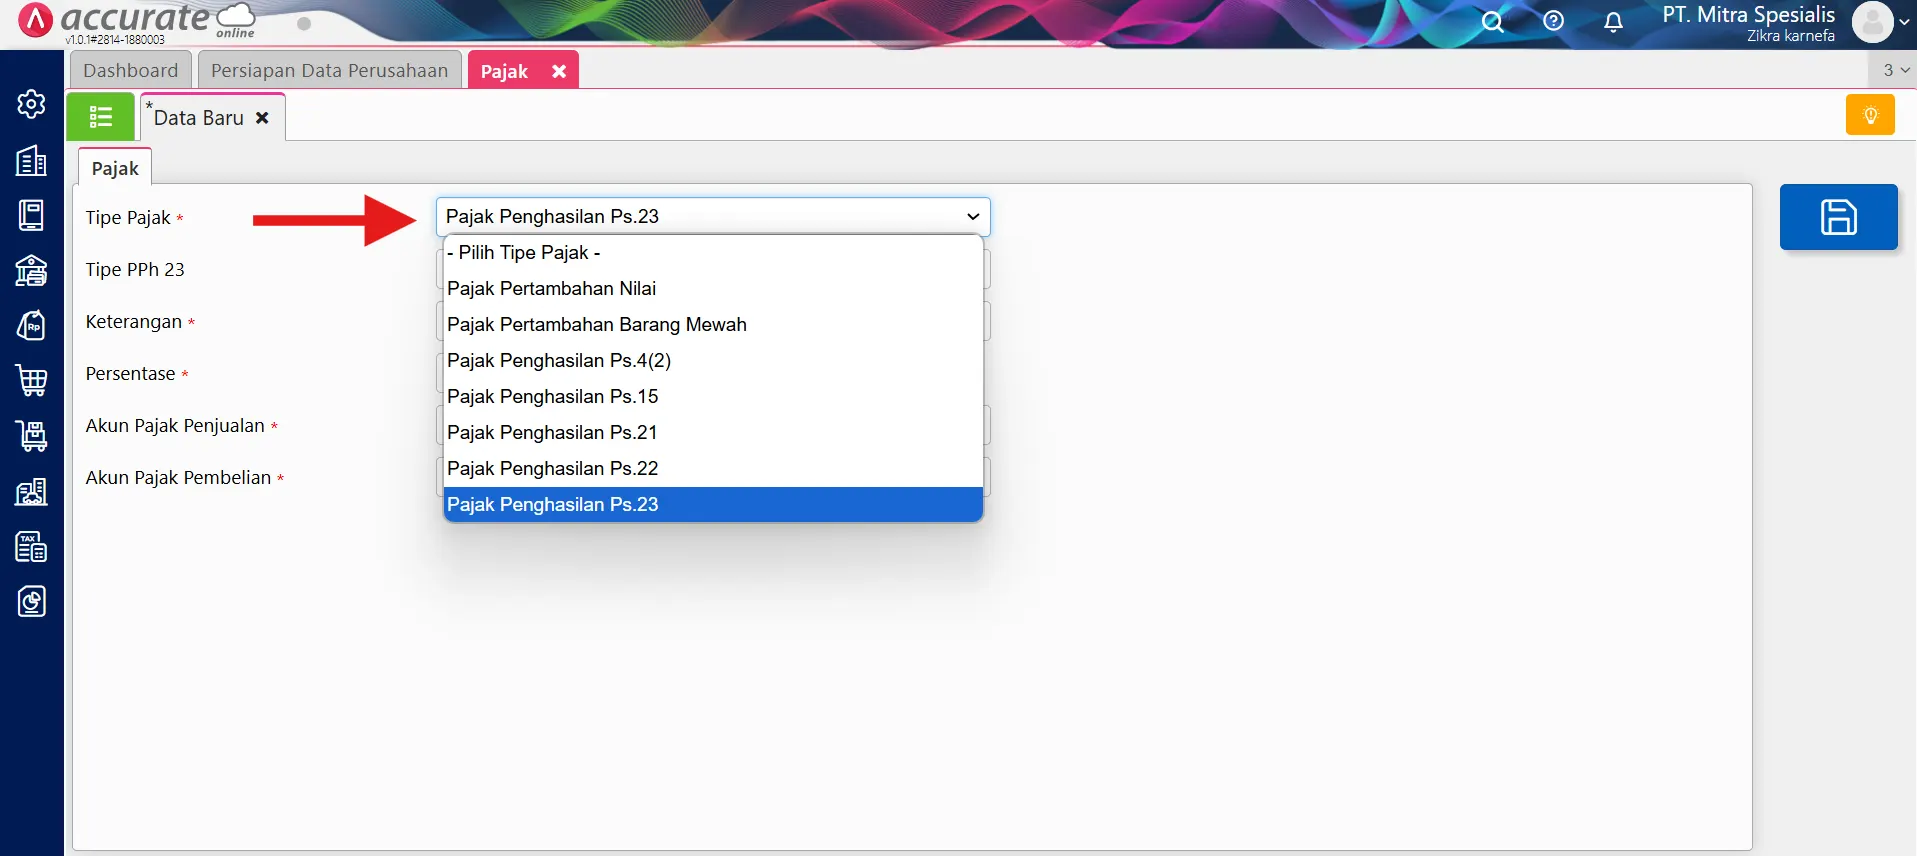
Task: Switch to the Dashboard tab
Action: tap(130, 70)
